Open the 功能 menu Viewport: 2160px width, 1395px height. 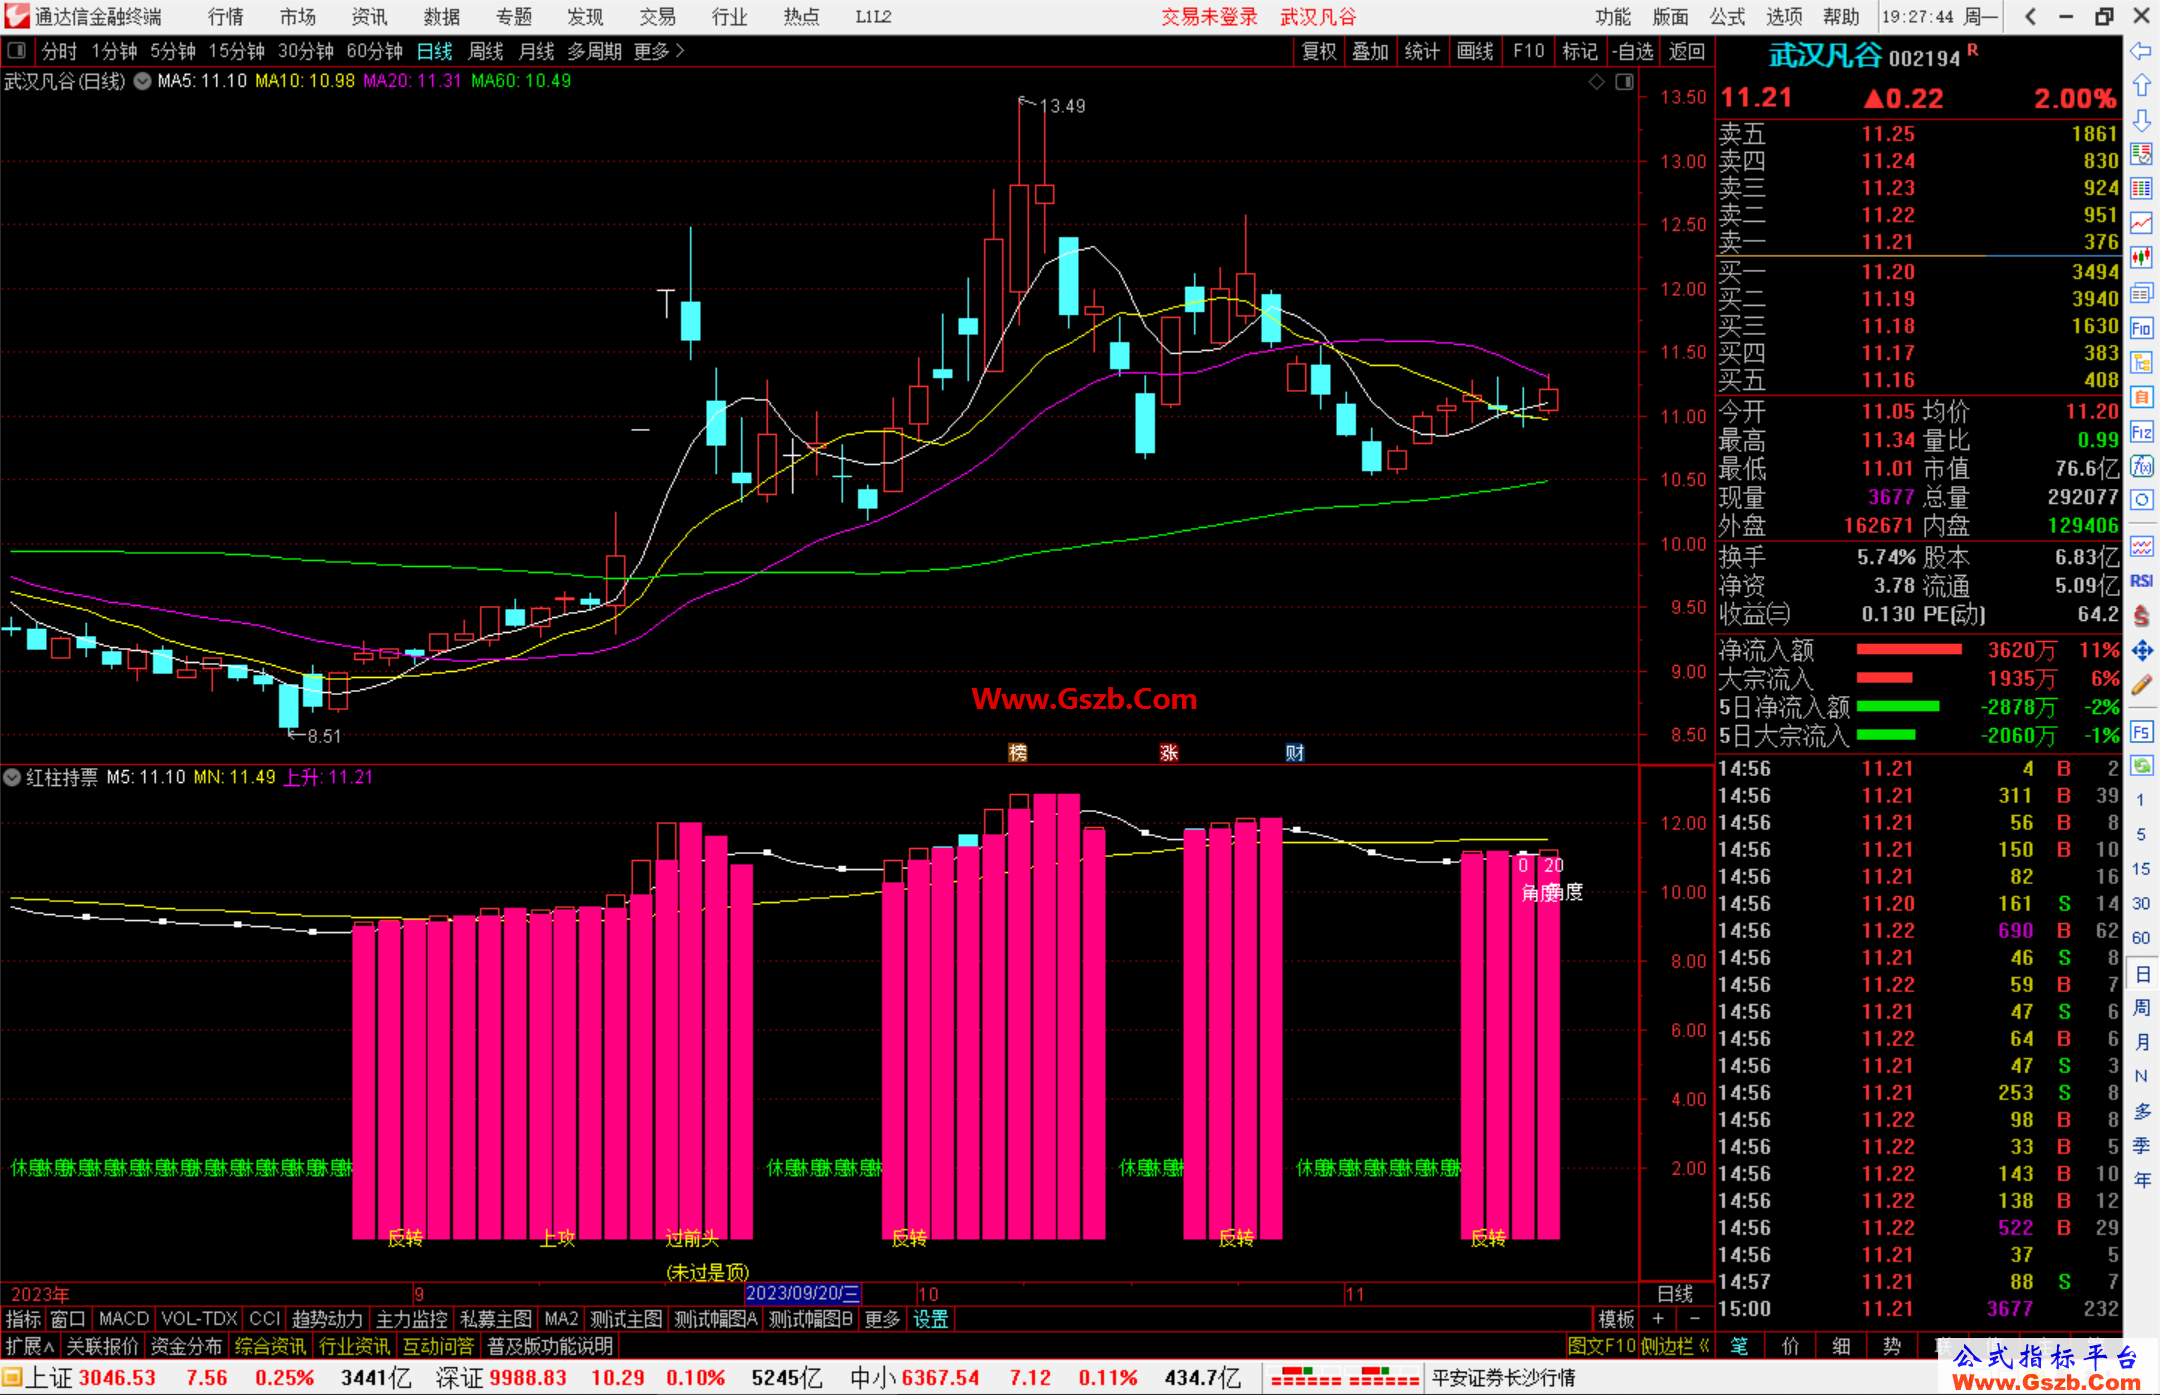(x=1613, y=17)
